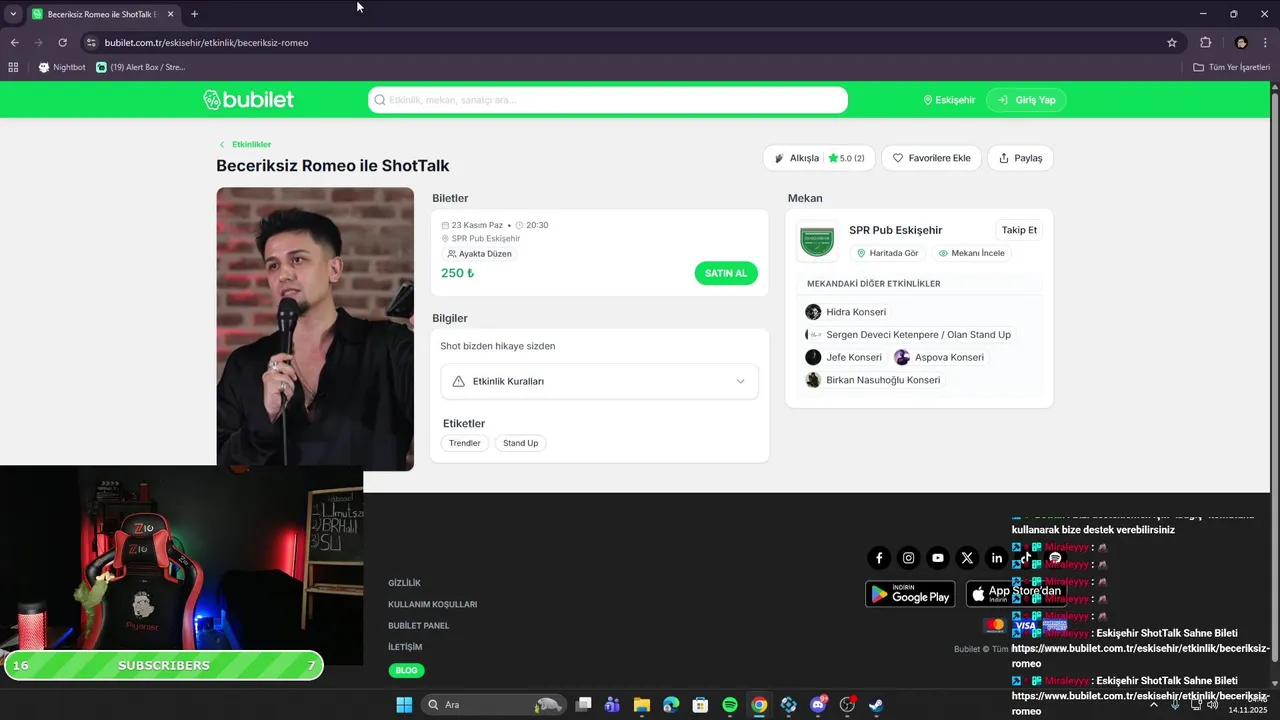Open the X social icon in footer
Screen dimensions: 1280x720
[x=967, y=558]
